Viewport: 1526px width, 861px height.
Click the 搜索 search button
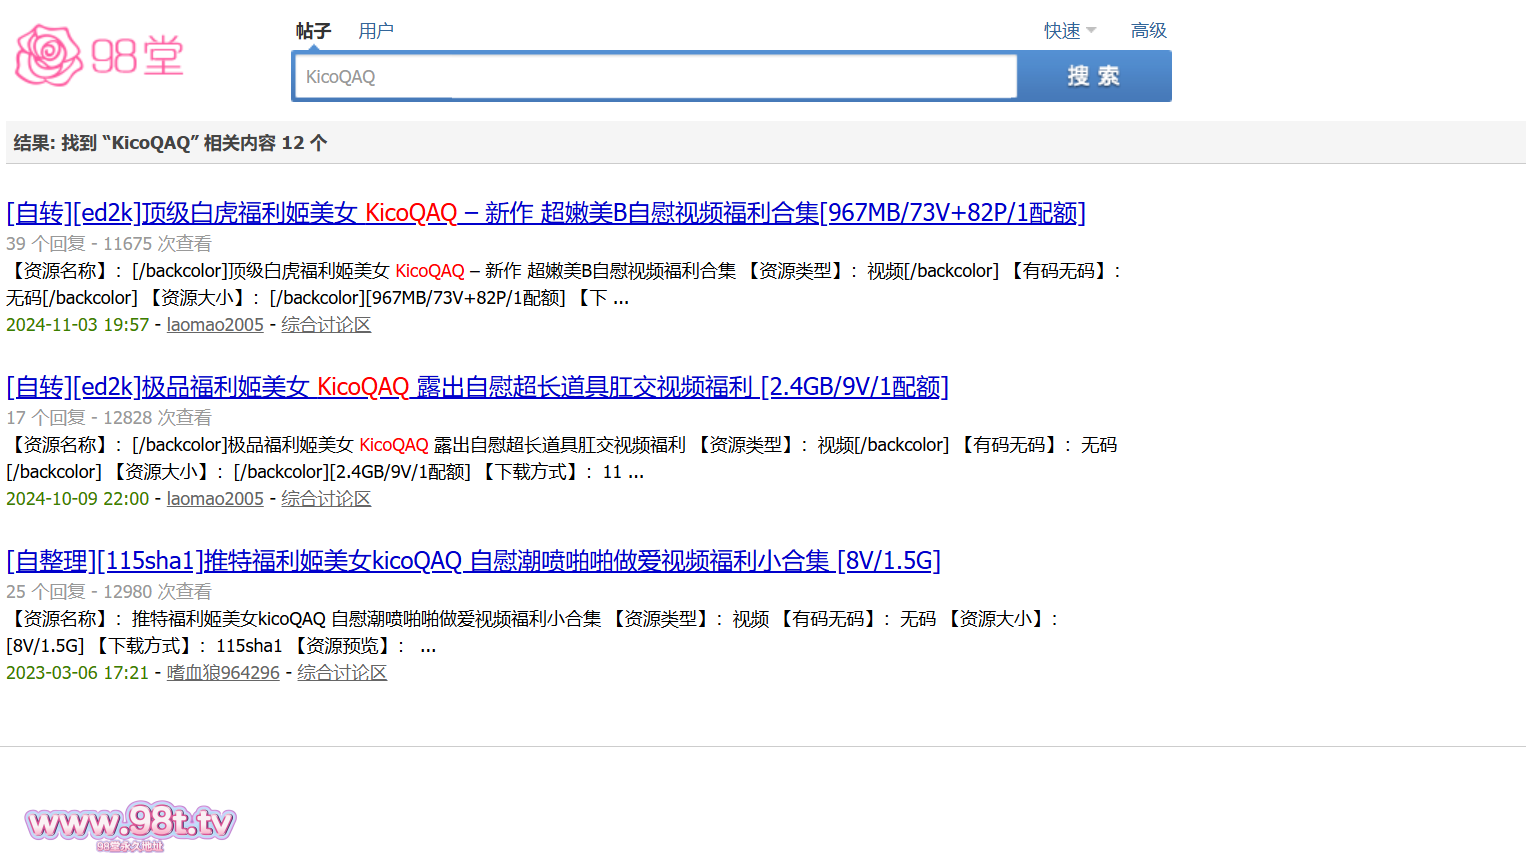1094,76
